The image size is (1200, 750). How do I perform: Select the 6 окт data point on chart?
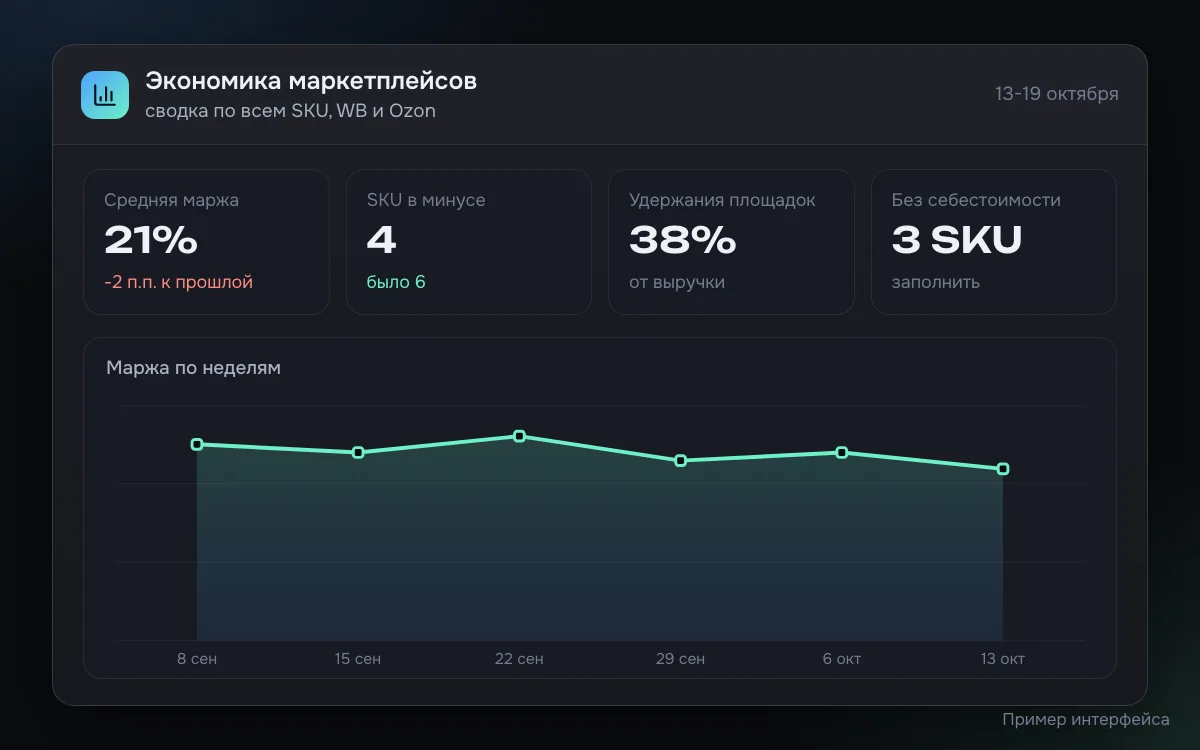(842, 453)
